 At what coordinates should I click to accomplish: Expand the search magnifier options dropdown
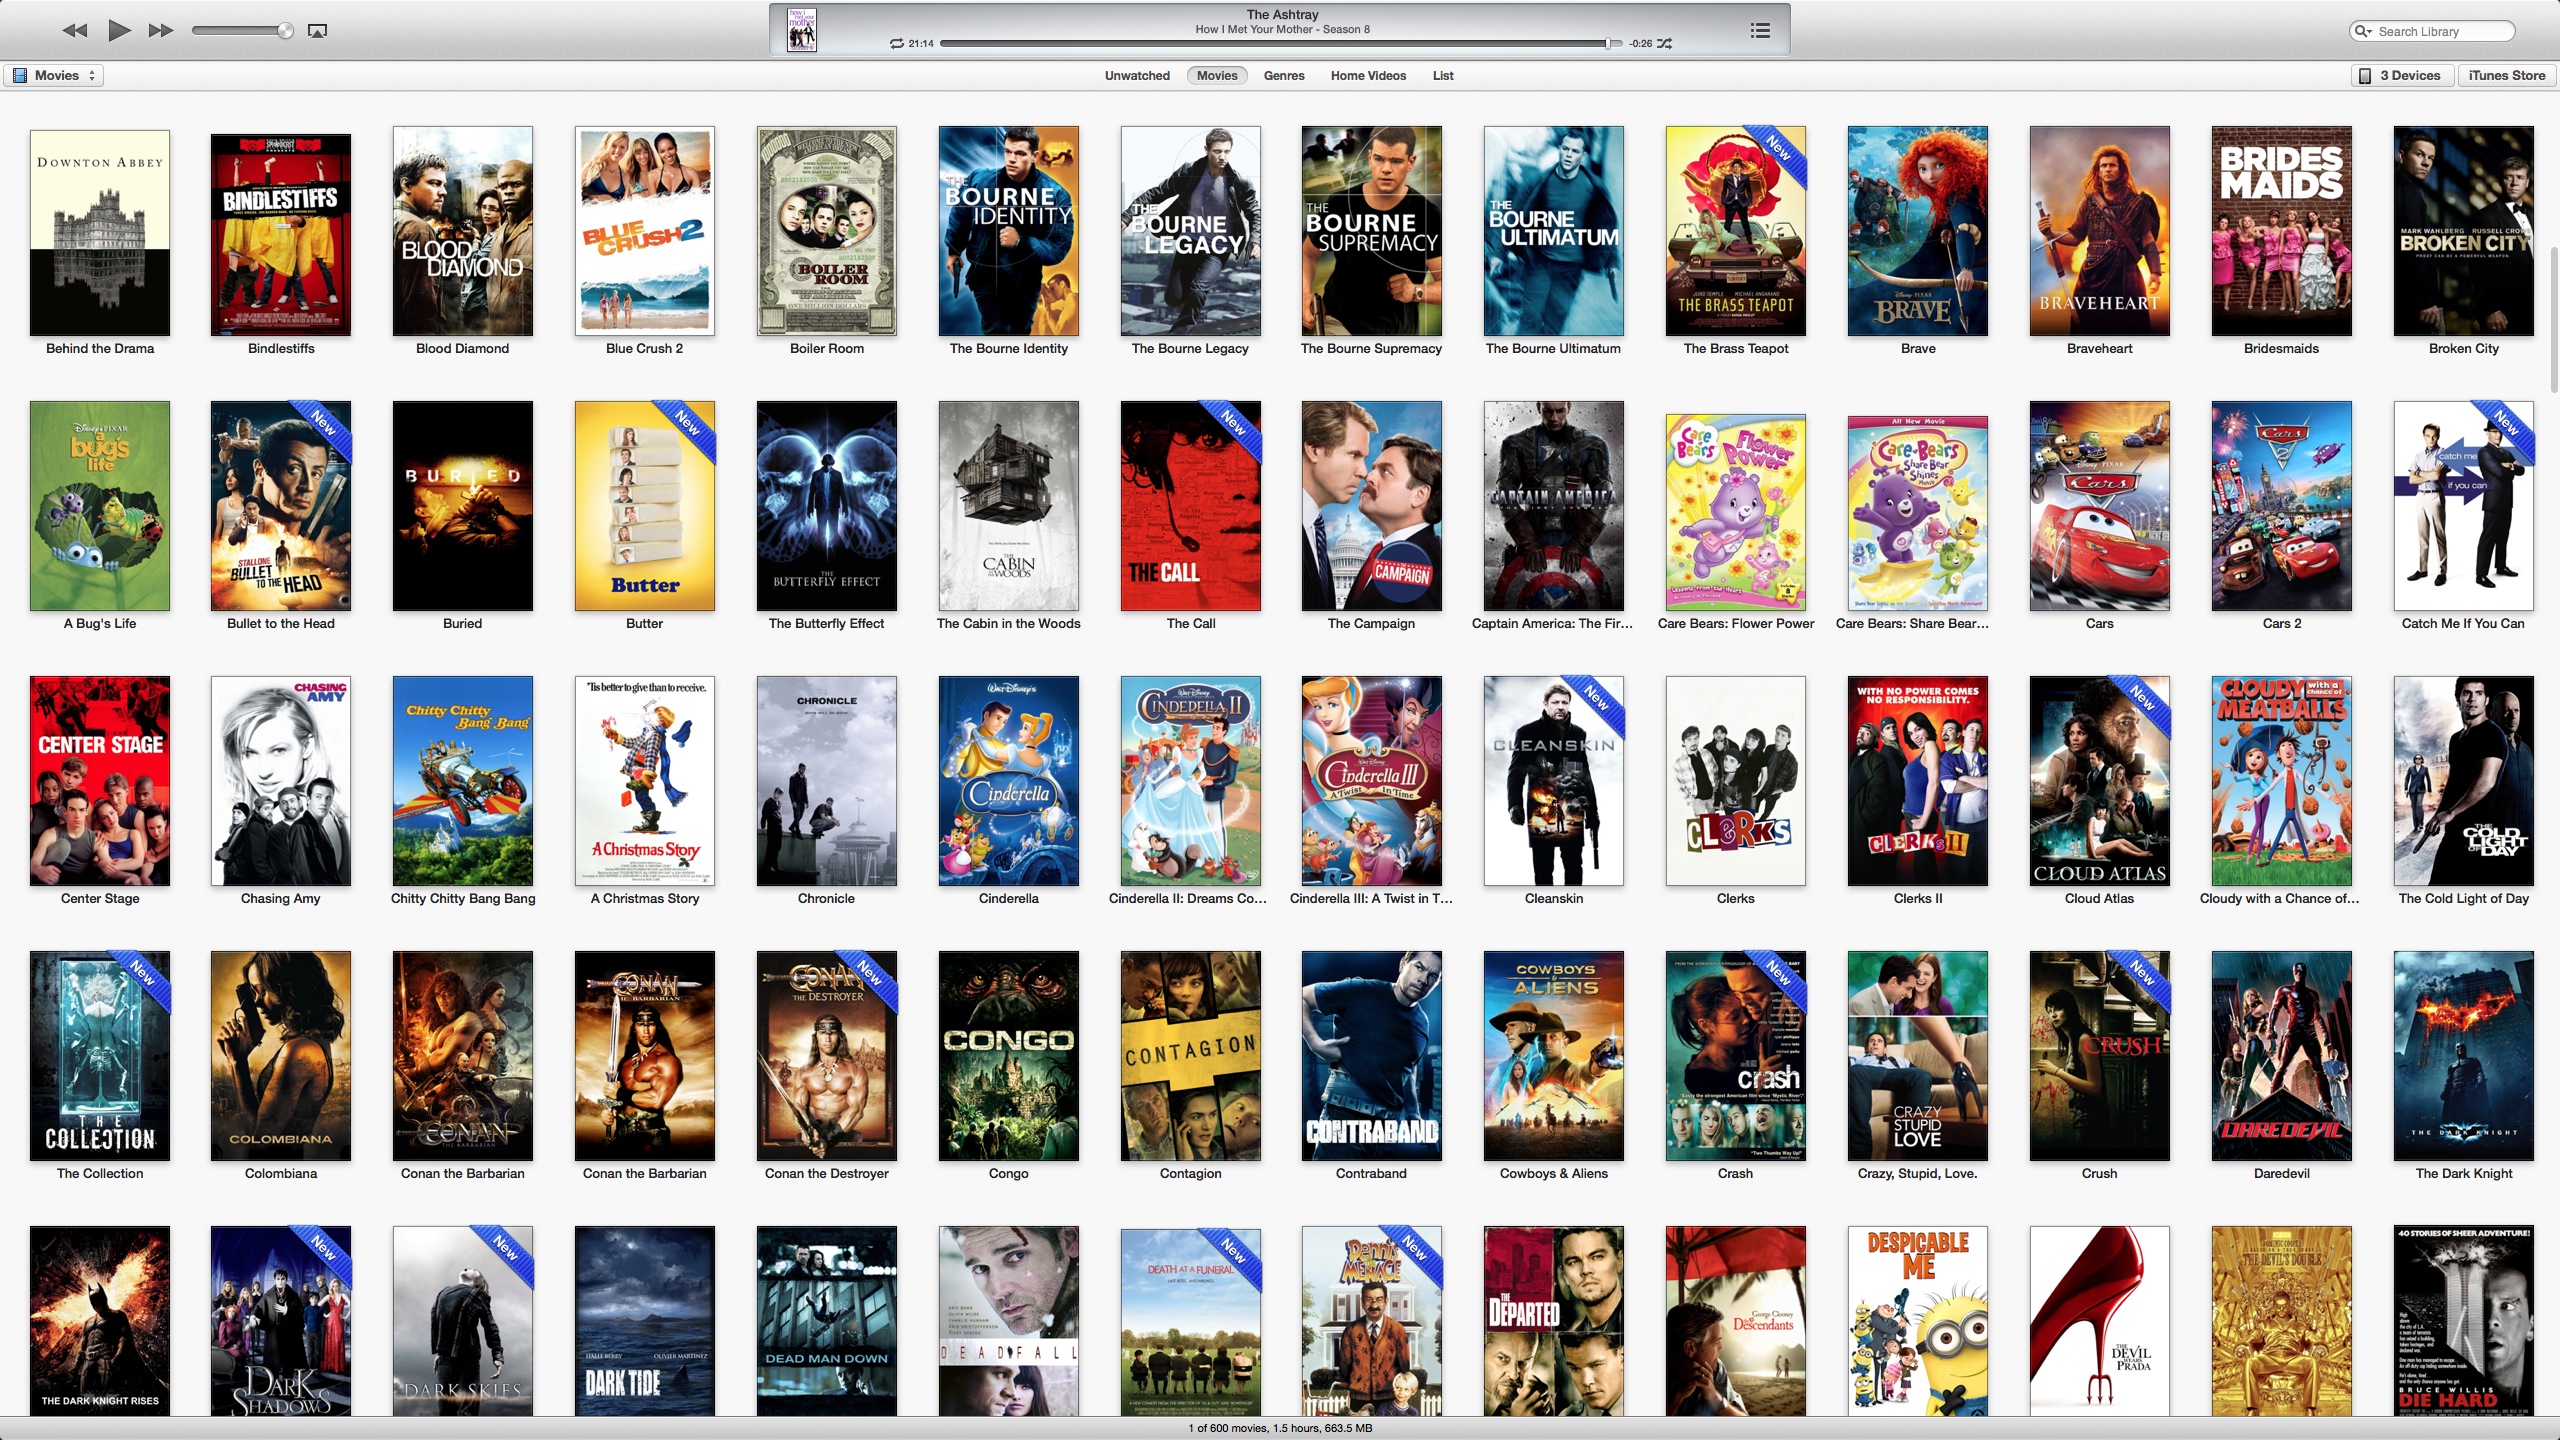pos(2364,31)
